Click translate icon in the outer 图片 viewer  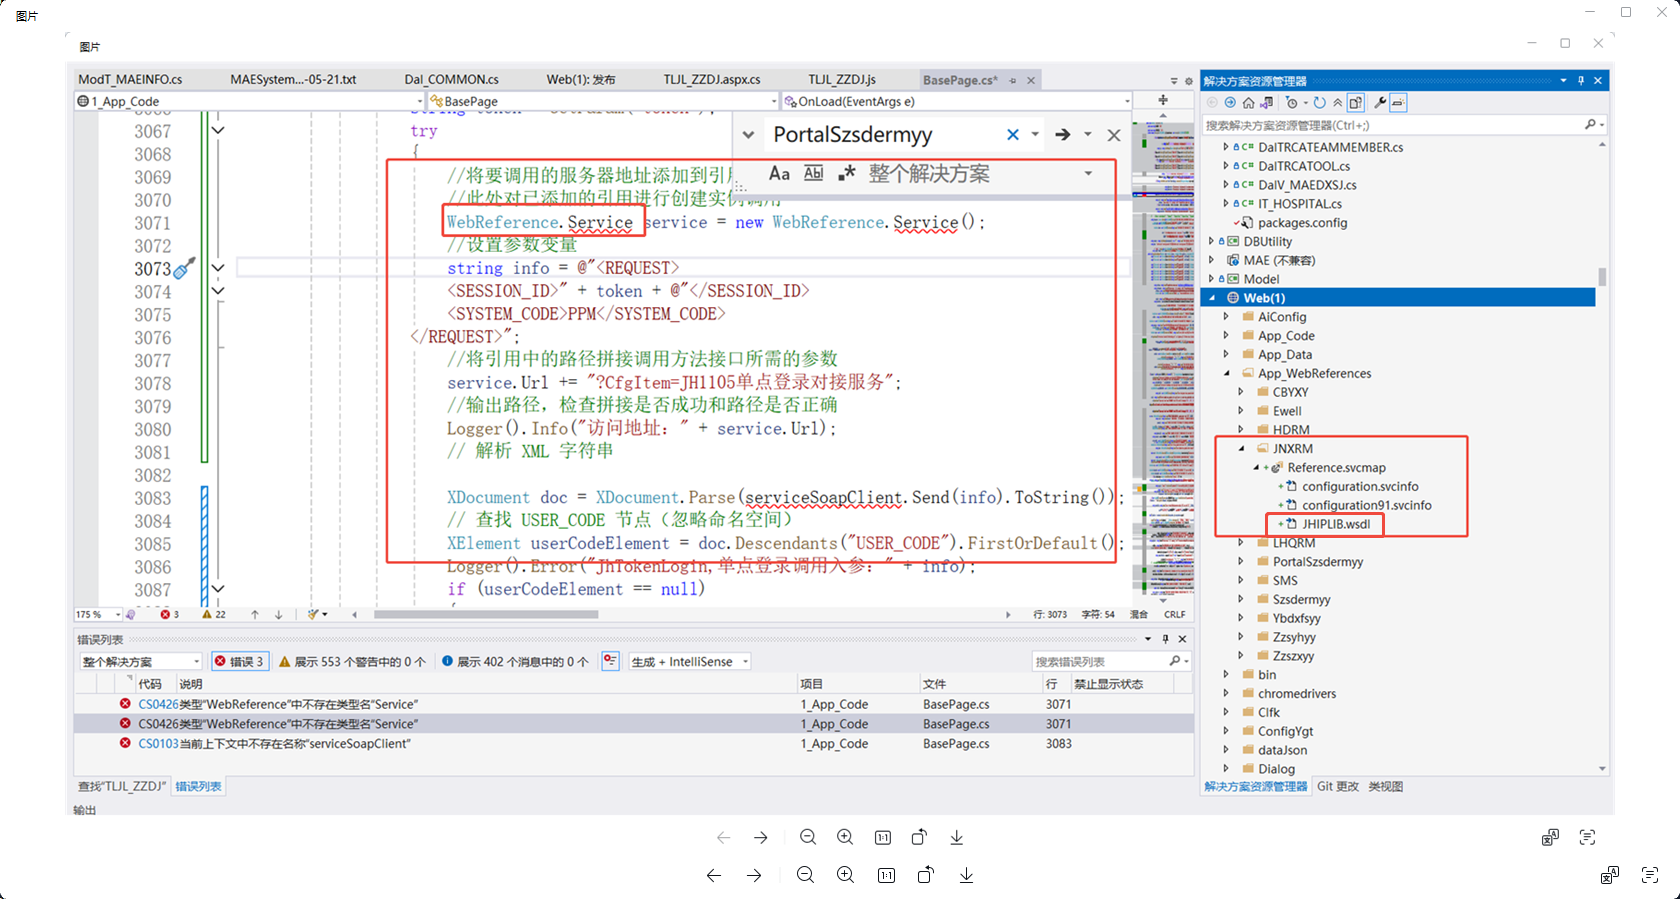click(1609, 875)
